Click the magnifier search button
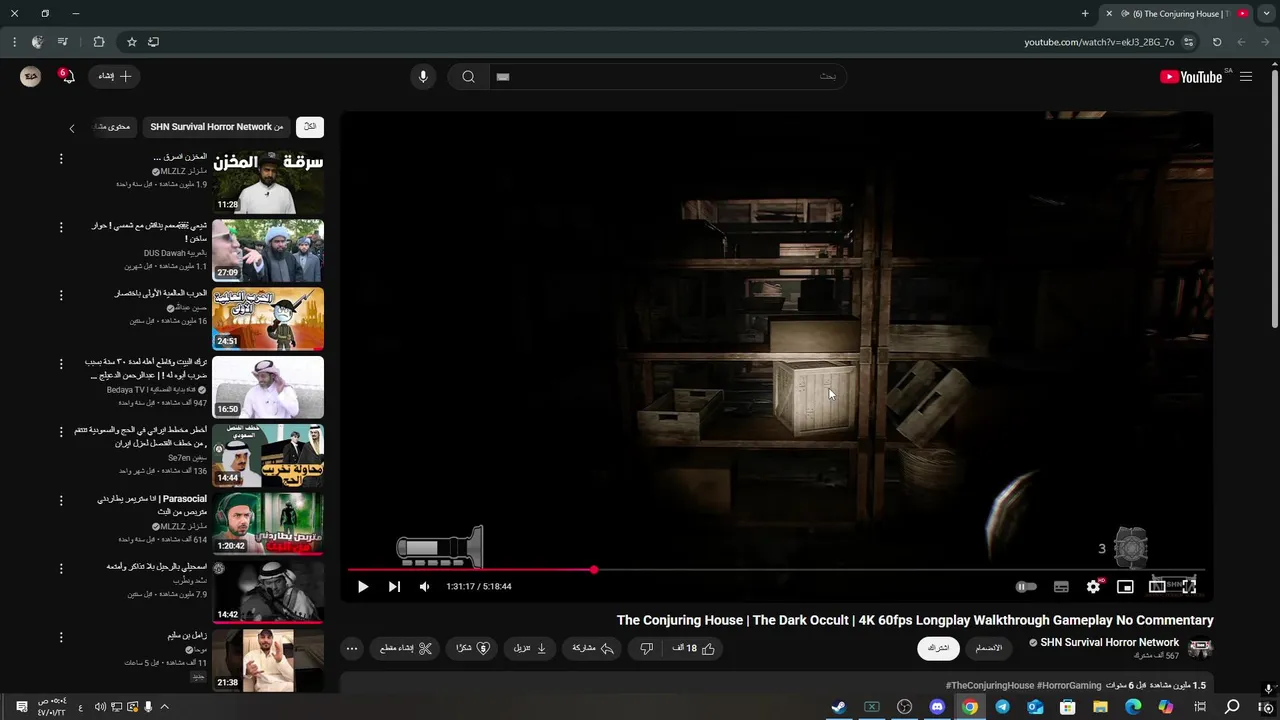The width and height of the screenshot is (1280, 720). tap(468, 77)
